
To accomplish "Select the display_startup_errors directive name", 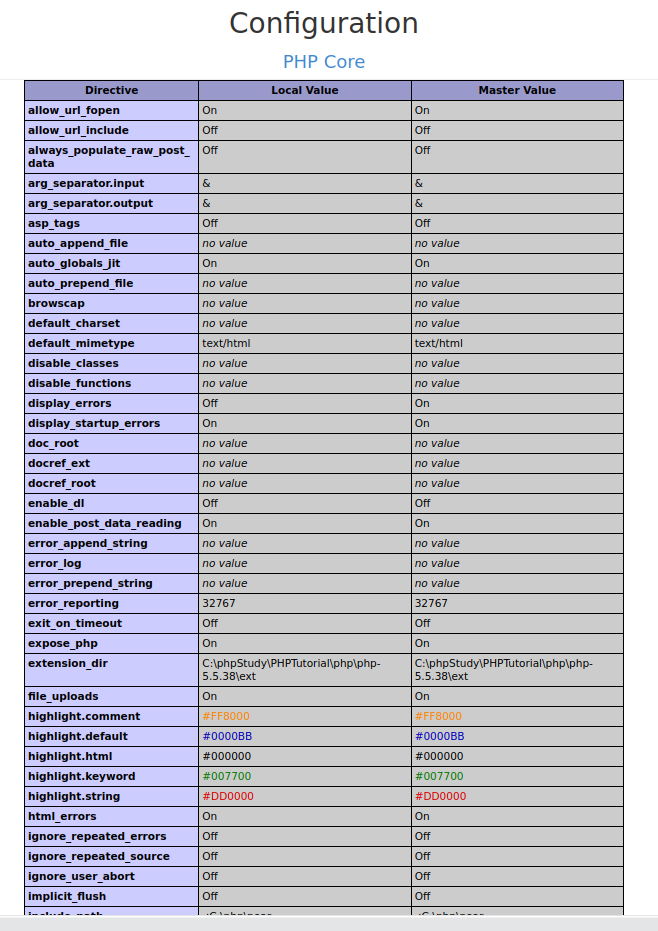I will pos(94,423).
